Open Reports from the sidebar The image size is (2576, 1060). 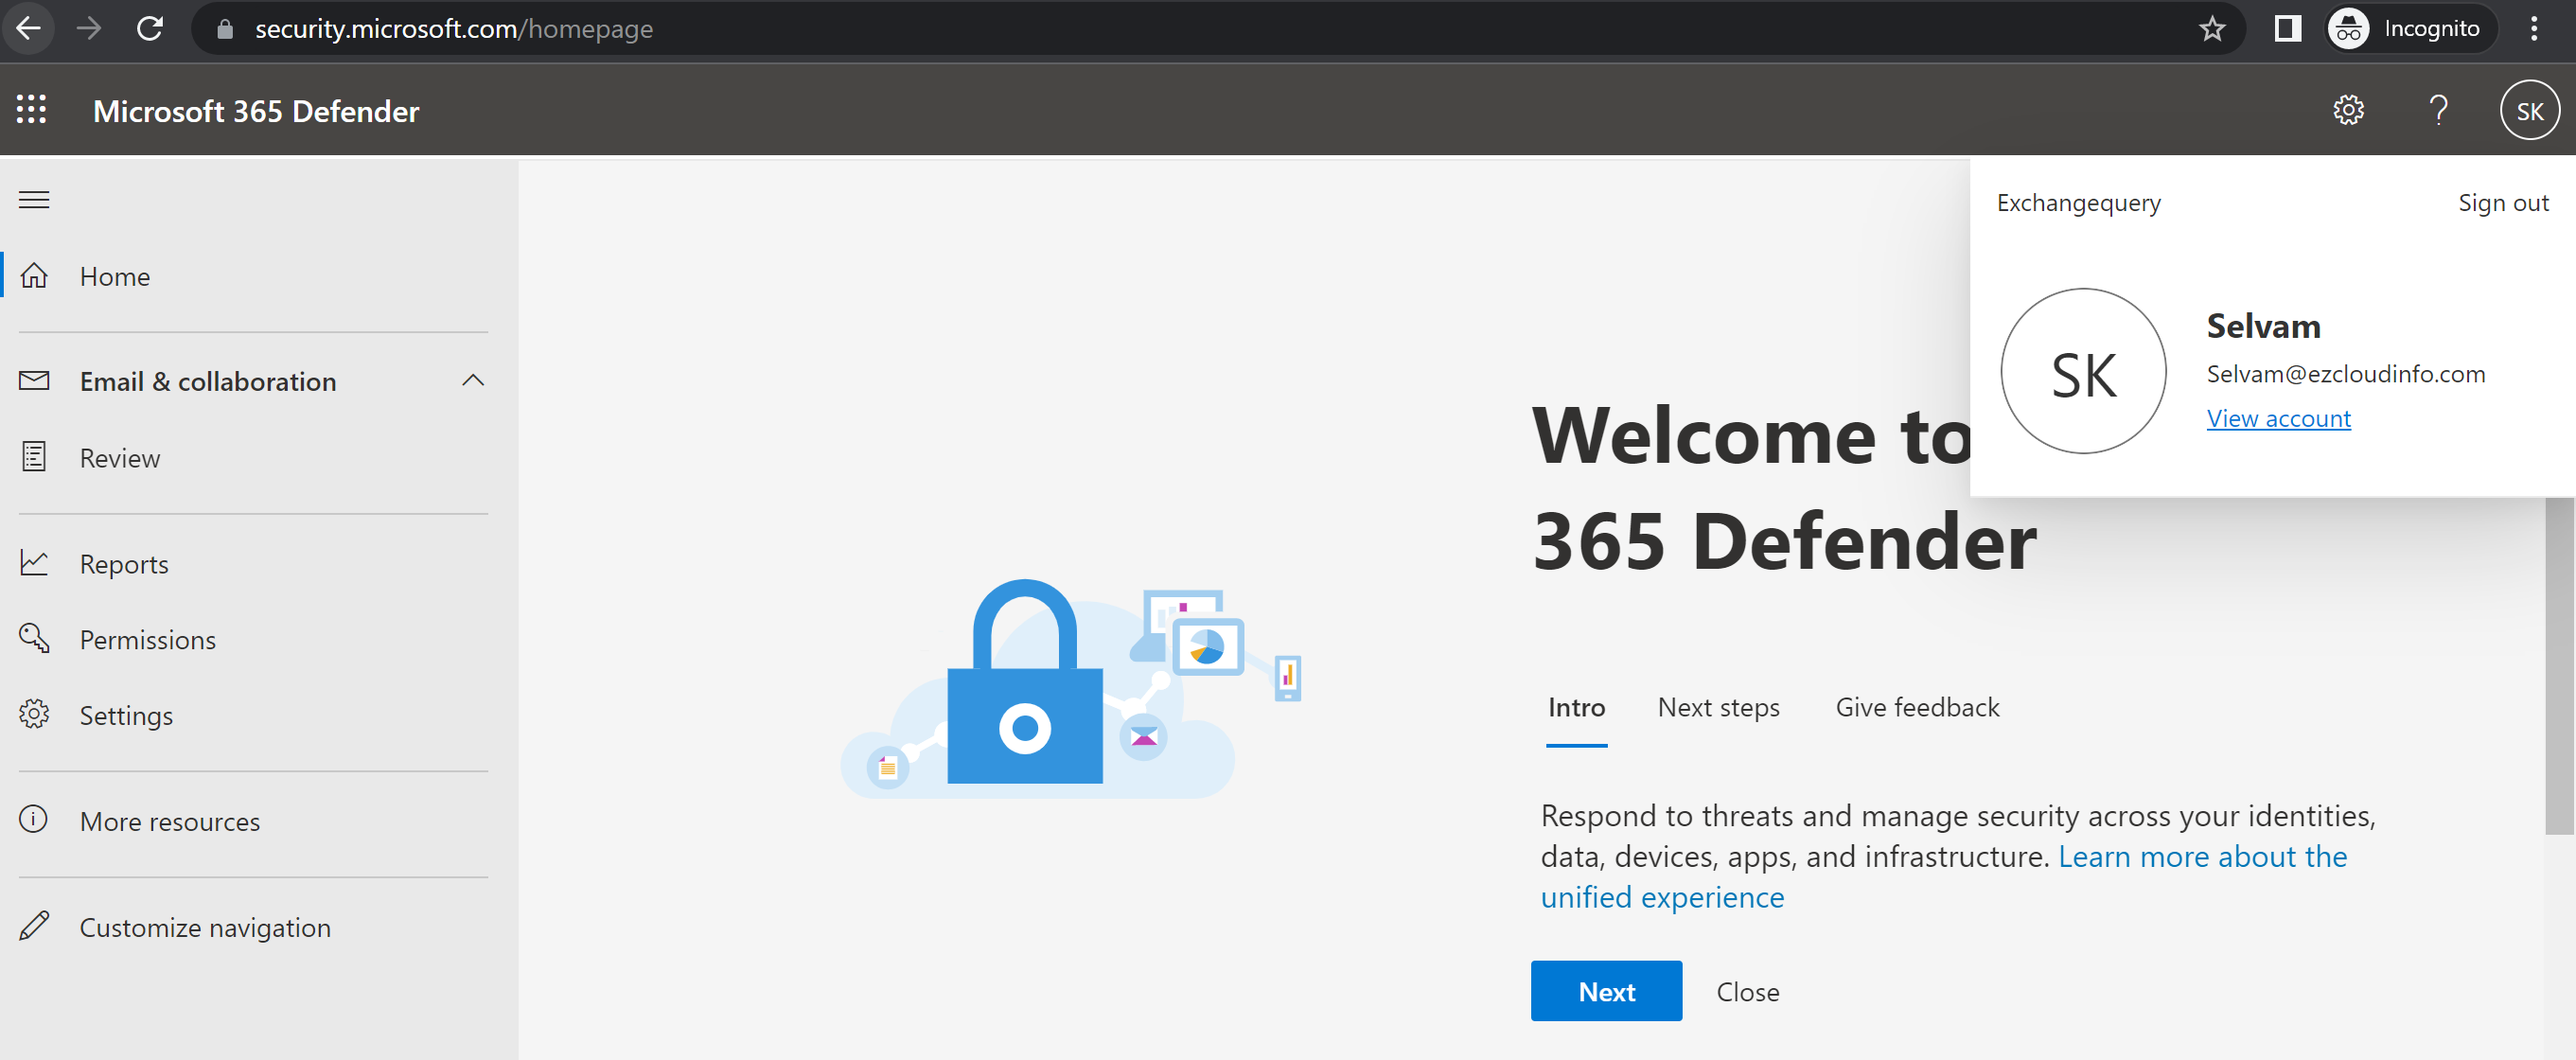tap(123, 564)
